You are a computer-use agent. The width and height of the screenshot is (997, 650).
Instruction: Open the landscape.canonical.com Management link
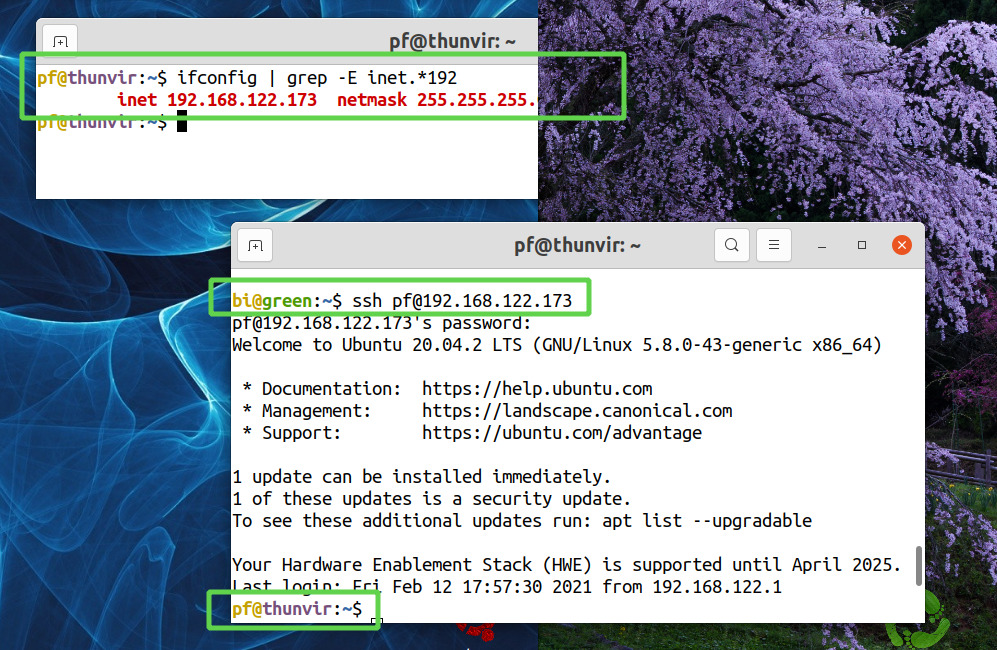[577, 410]
